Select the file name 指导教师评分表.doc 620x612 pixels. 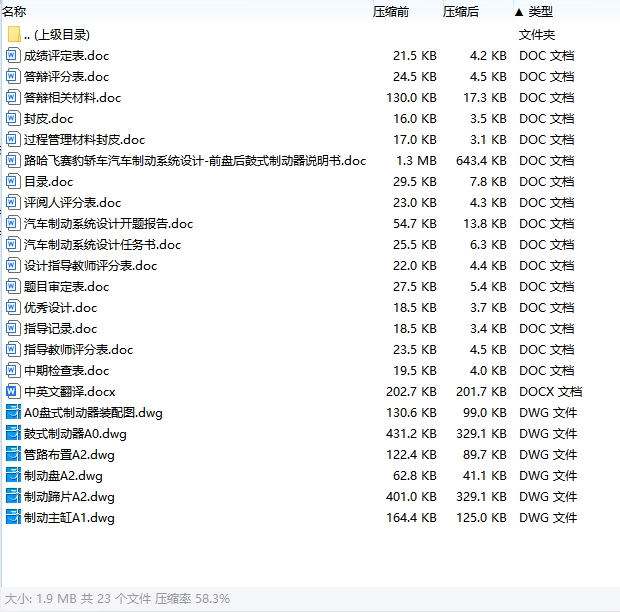click(78, 349)
